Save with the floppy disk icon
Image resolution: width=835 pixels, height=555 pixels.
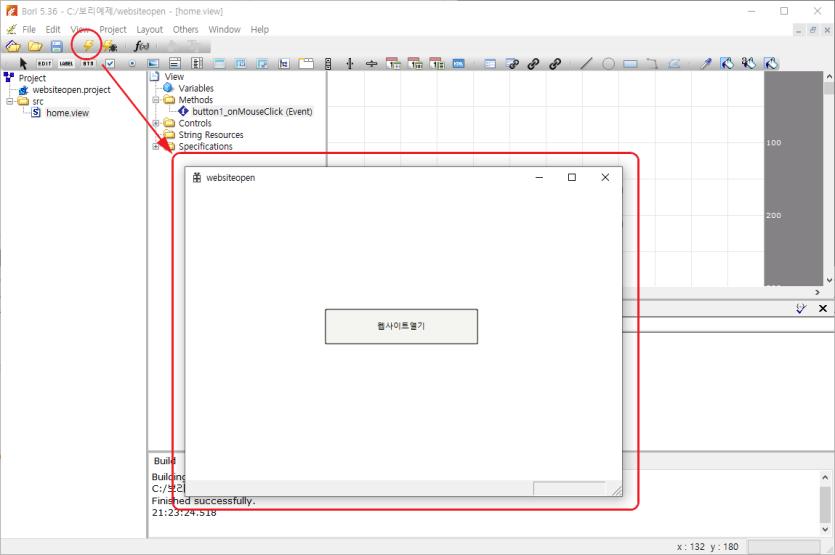57,46
